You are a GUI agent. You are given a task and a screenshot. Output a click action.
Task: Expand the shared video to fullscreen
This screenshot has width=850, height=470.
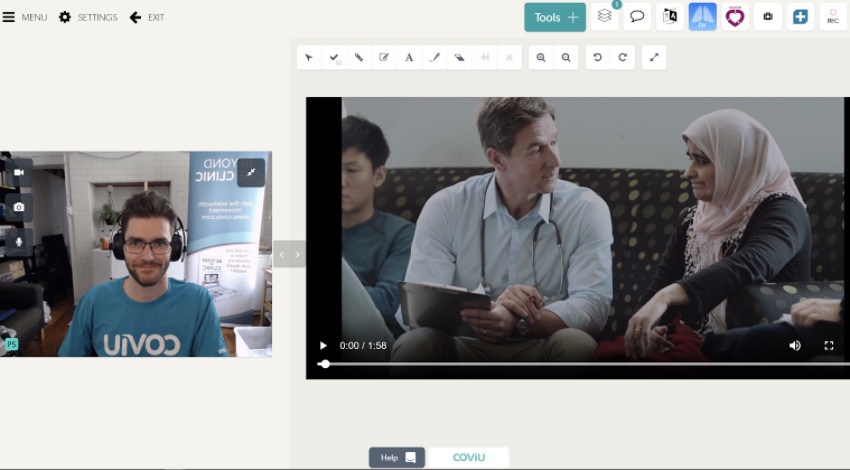pos(829,346)
